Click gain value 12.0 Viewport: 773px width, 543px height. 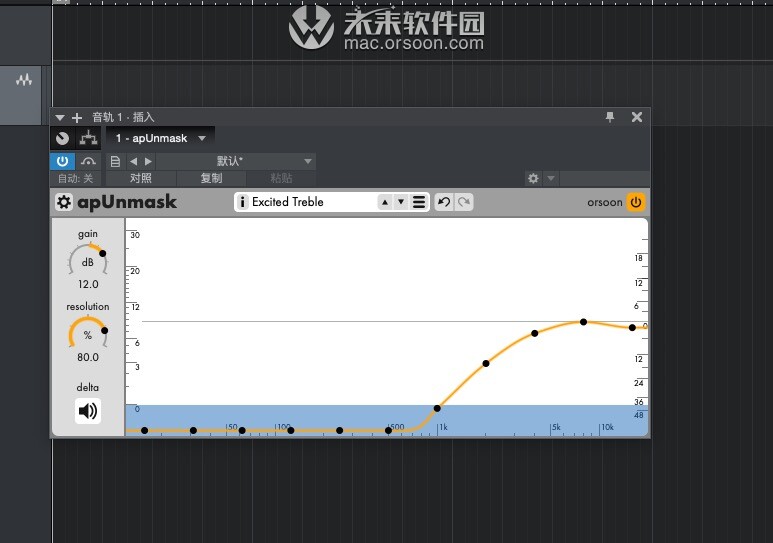point(88,284)
